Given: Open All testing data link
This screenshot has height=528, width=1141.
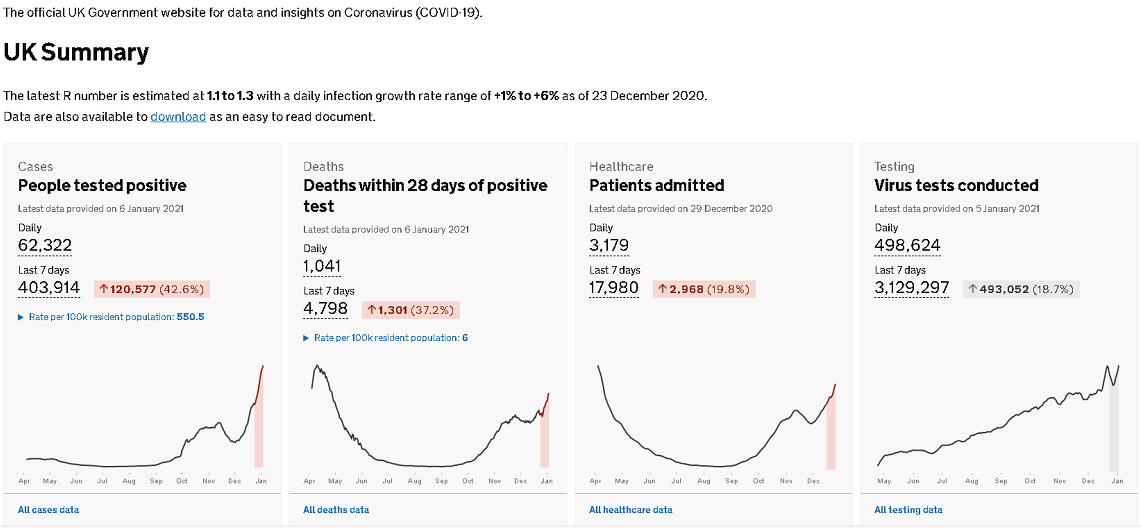Looking at the screenshot, I should (908, 510).
